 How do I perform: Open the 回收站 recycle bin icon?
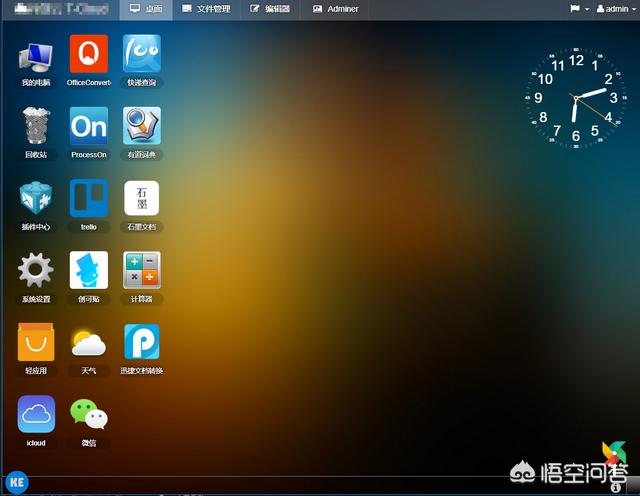coord(36,125)
